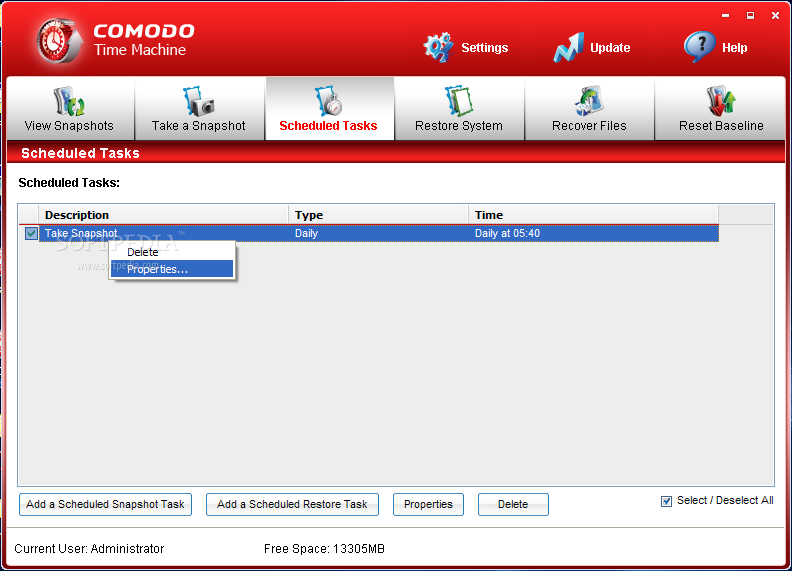Select the Scheduled Tasks tab label
The width and height of the screenshot is (792, 571).
click(x=328, y=126)
